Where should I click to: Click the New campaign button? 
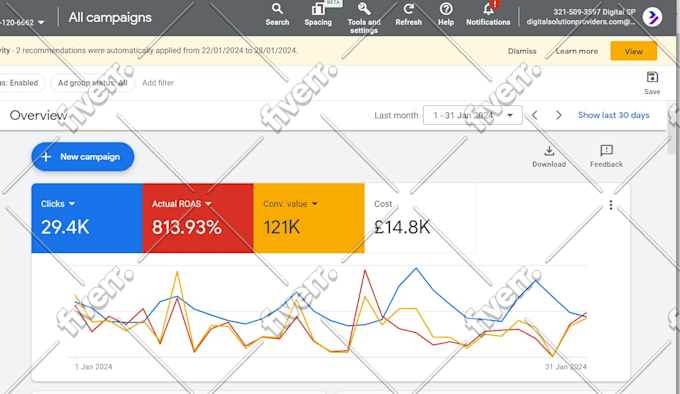82,156
